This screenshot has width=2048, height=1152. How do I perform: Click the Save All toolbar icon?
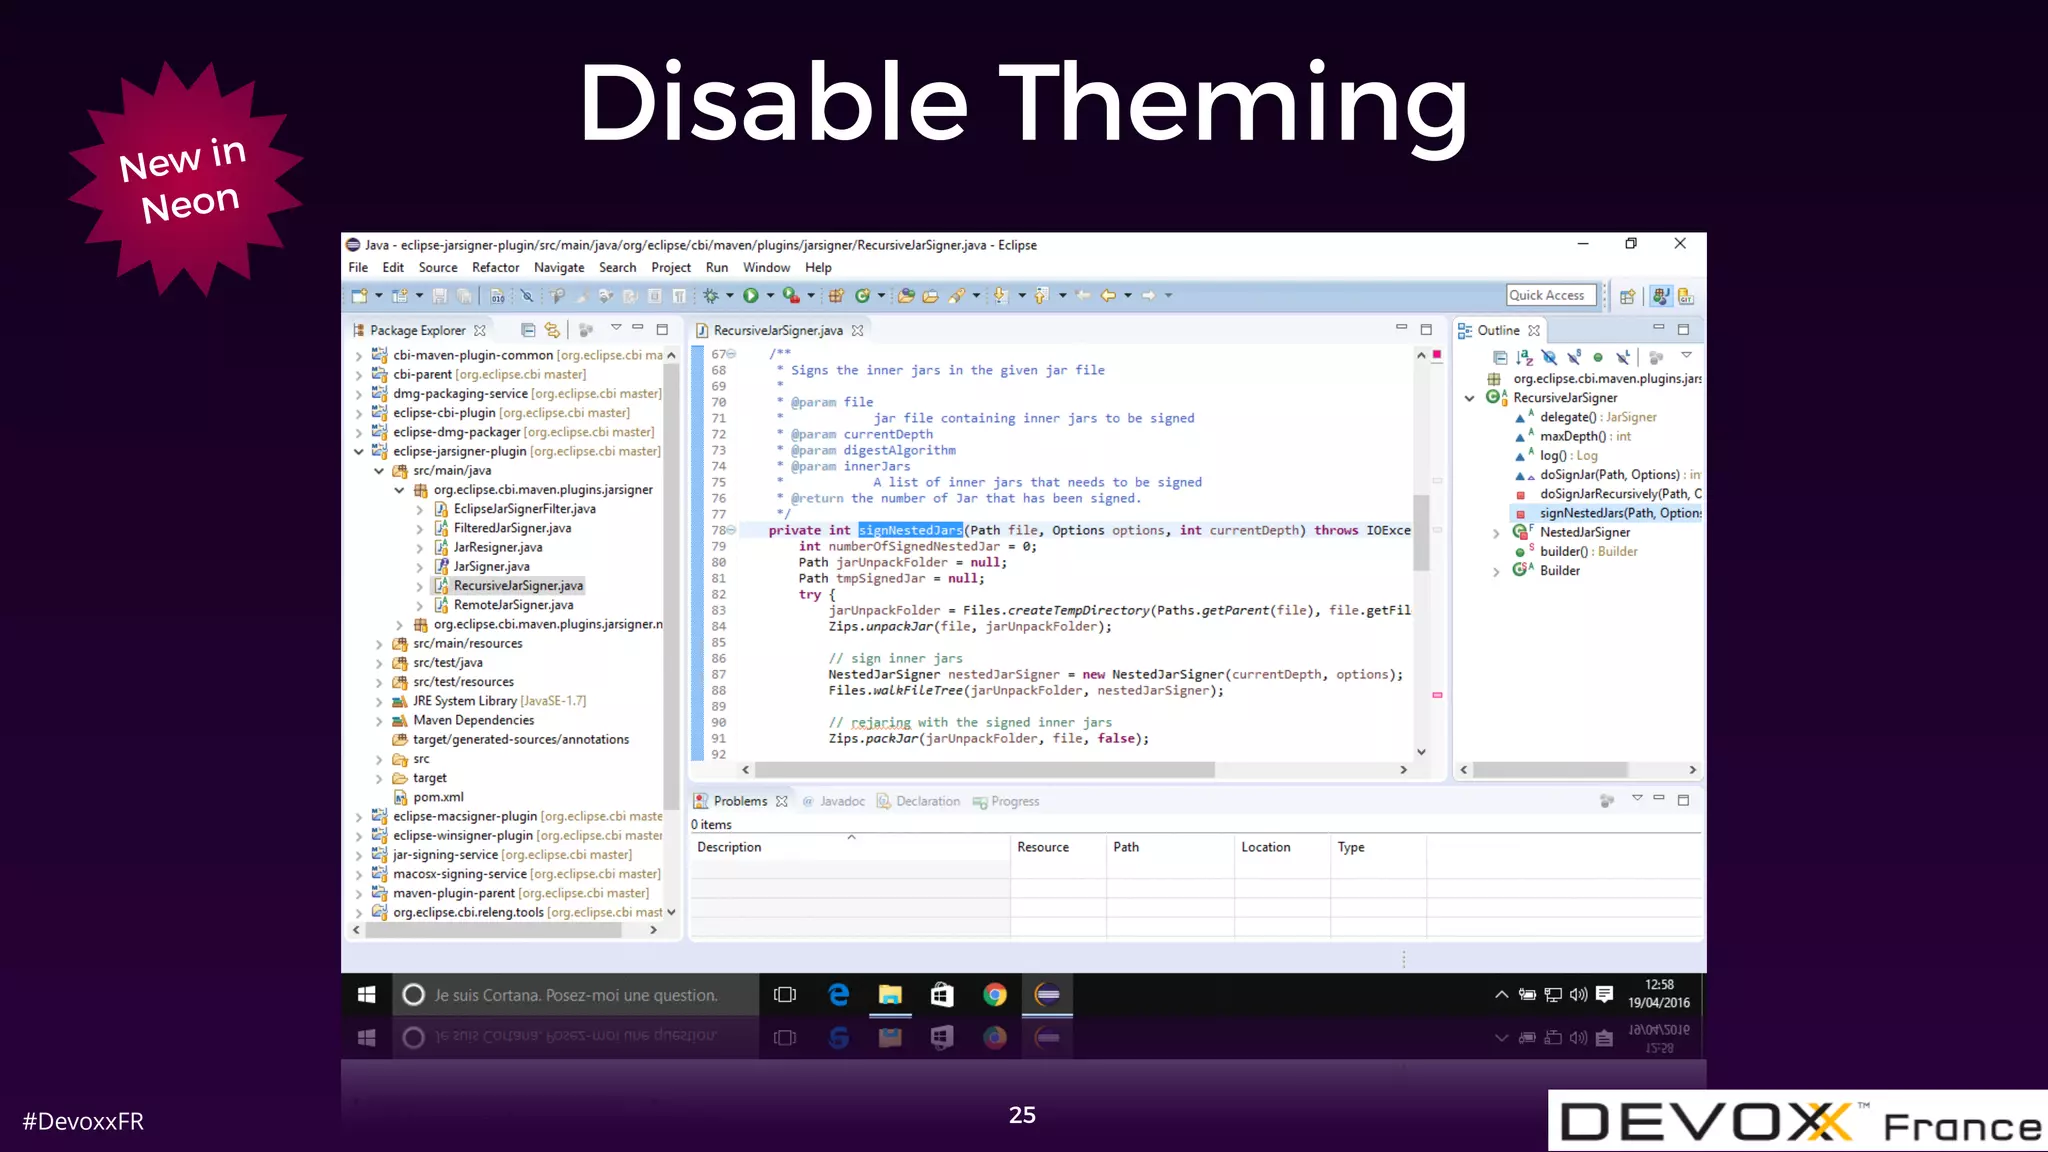[x=464, y=296]
